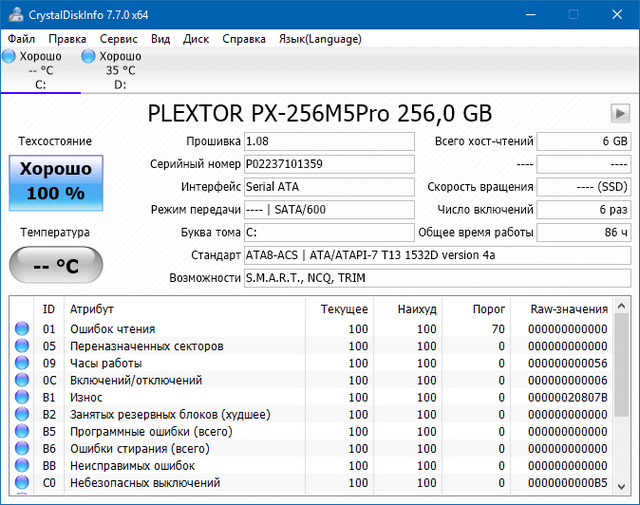Click status orb for attribute 01 Ошибок чтения
640x505 pixels.
click(x=22, y=329)
